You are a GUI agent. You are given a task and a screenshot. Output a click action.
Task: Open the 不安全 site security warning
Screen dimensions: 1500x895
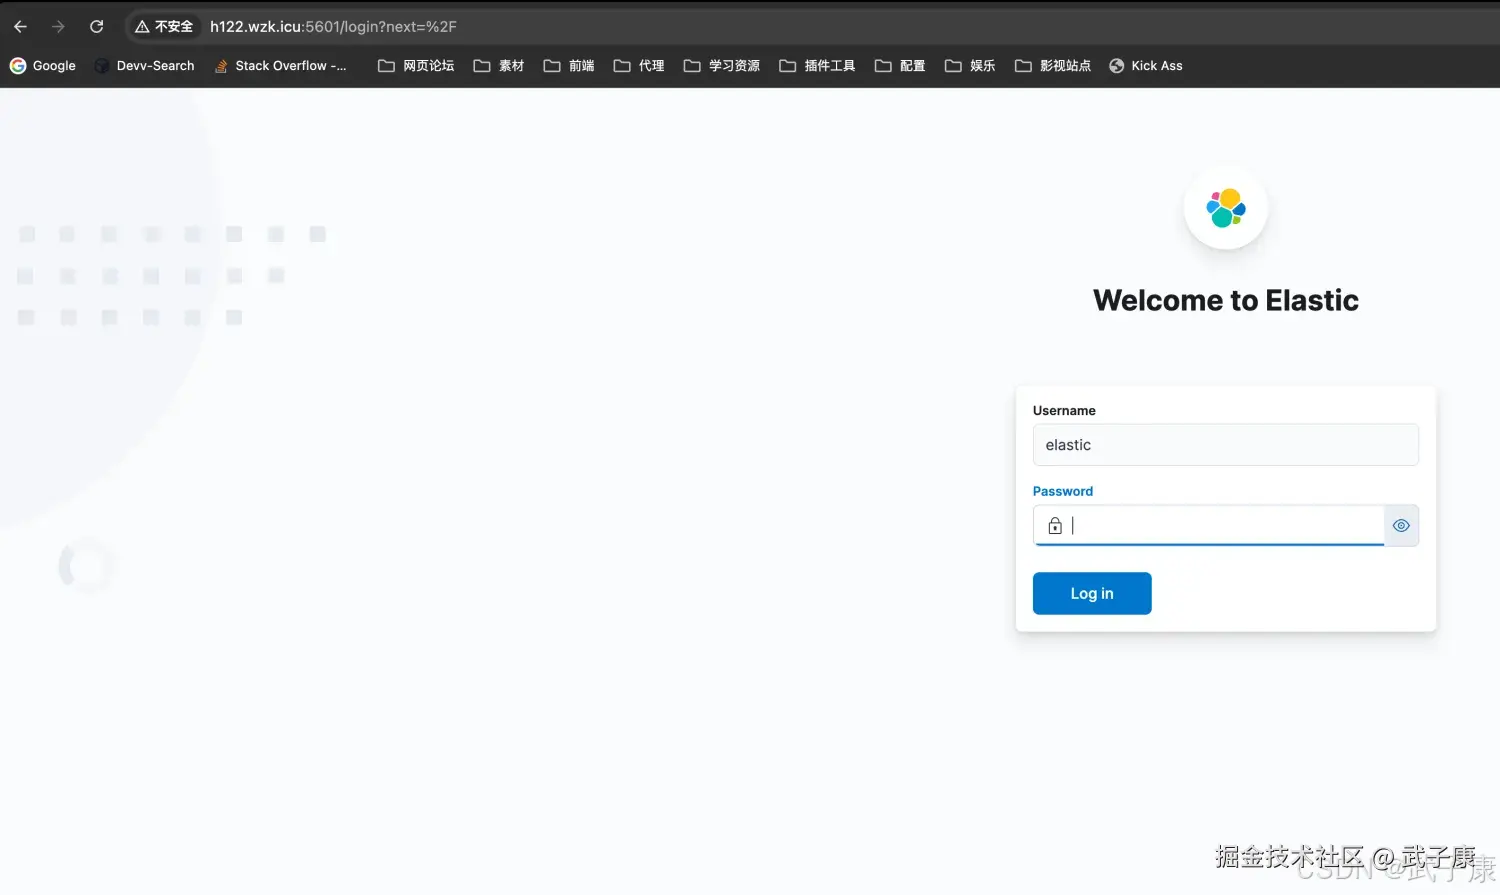[164, 27]
